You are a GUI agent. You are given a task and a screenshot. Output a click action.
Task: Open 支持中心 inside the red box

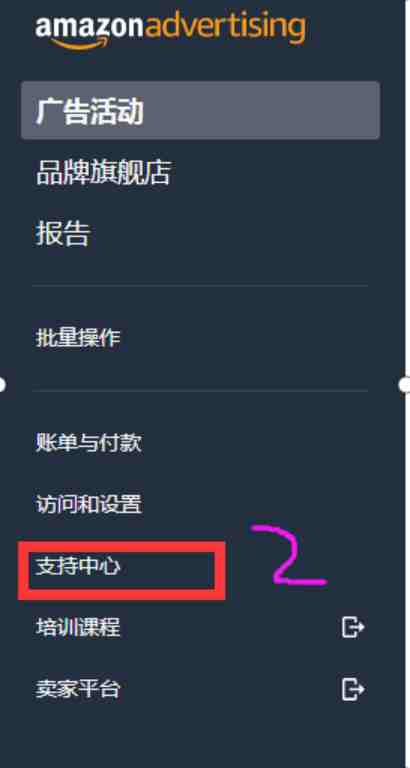pos(78,567)
